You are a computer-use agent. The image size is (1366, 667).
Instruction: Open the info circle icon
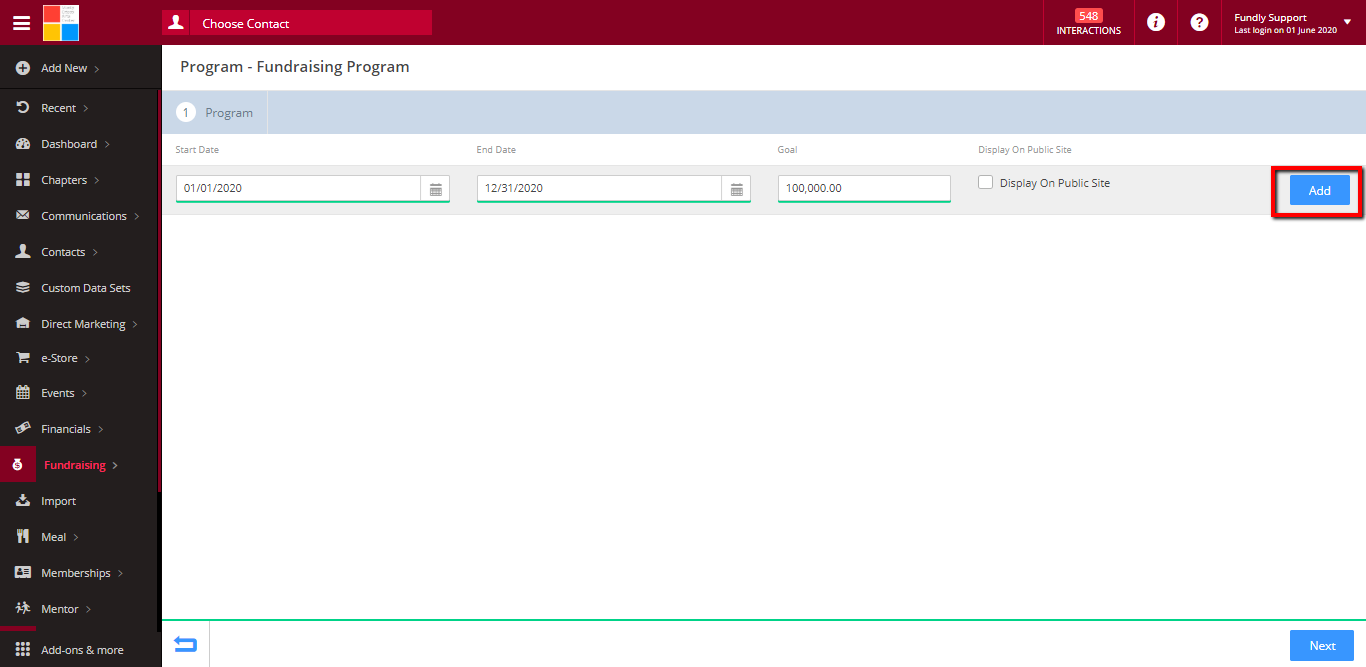coord(1156,22)
